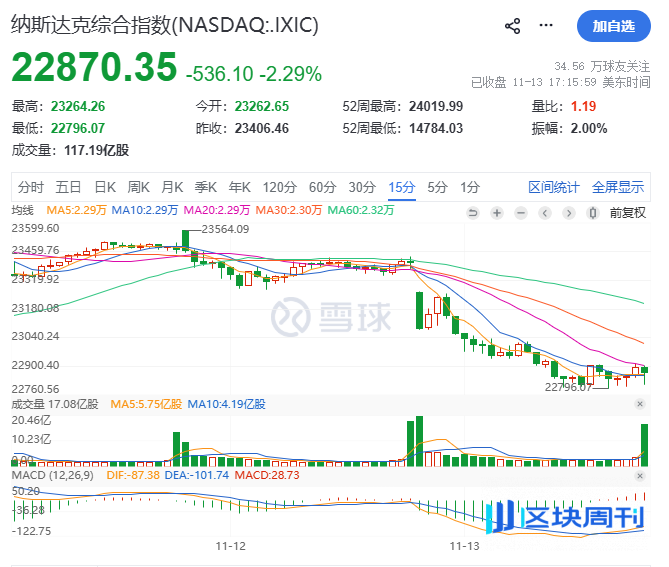The height and width of the screenshot is (567, 669).
Task: Click the DIF:-87.38 value
Action: click(x=133, y=475)
